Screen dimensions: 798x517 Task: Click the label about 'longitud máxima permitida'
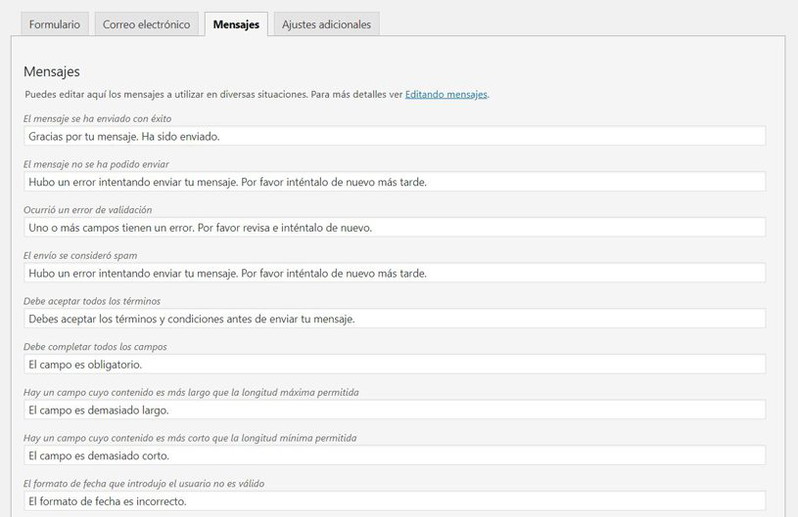(x=191, y=392)
